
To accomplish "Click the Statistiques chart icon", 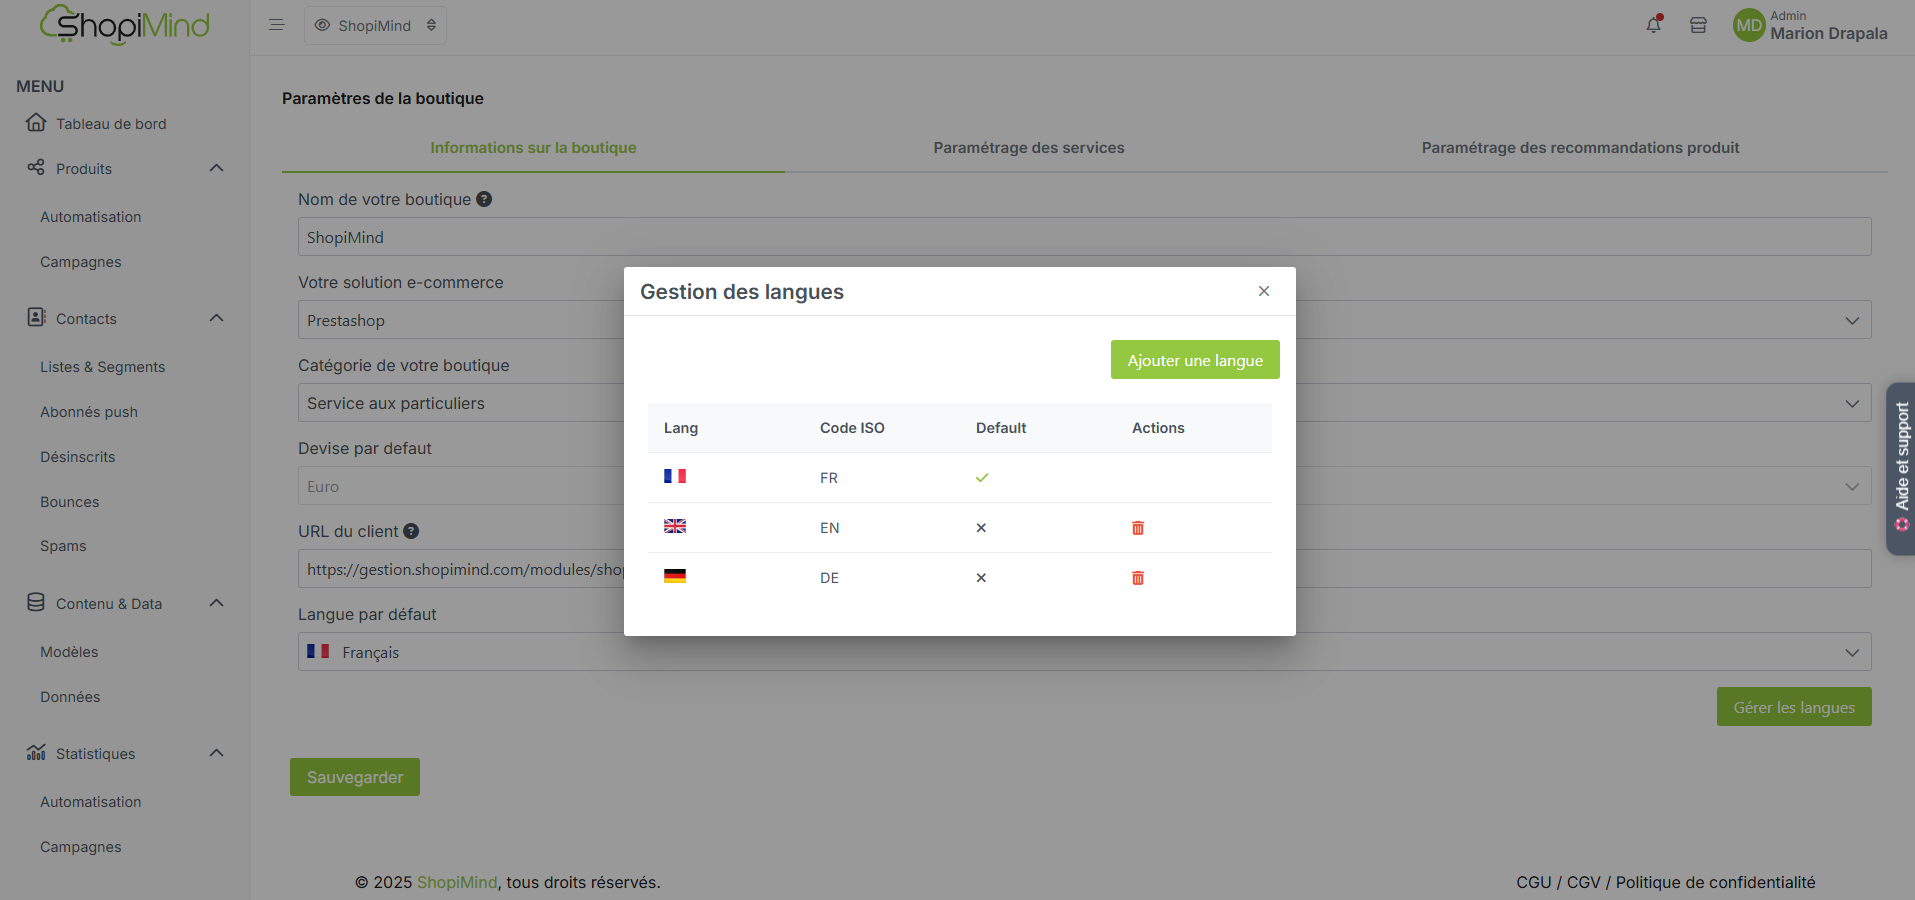I will 36,752.
